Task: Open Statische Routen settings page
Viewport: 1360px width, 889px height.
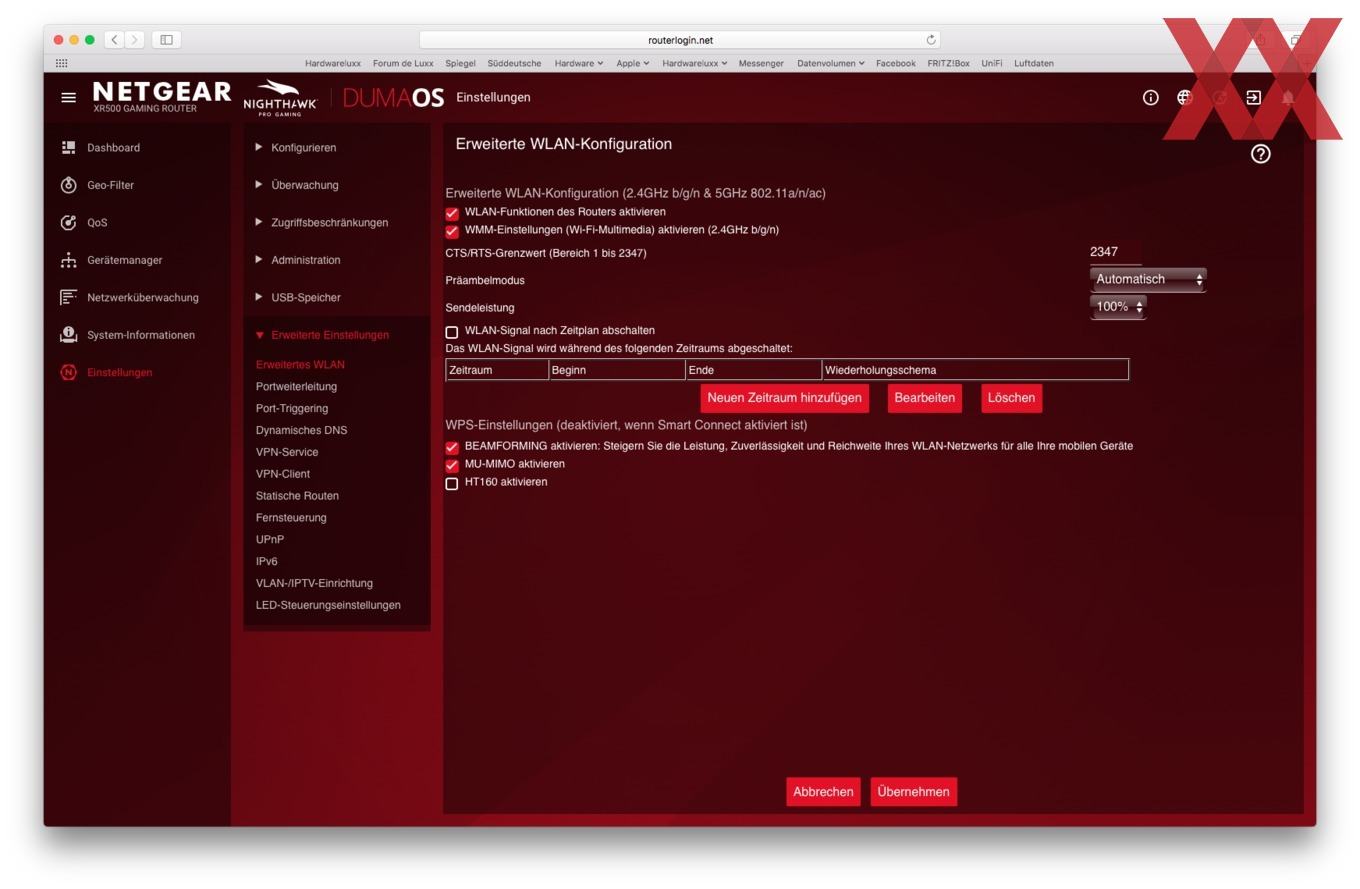Action: click(297, 497)
